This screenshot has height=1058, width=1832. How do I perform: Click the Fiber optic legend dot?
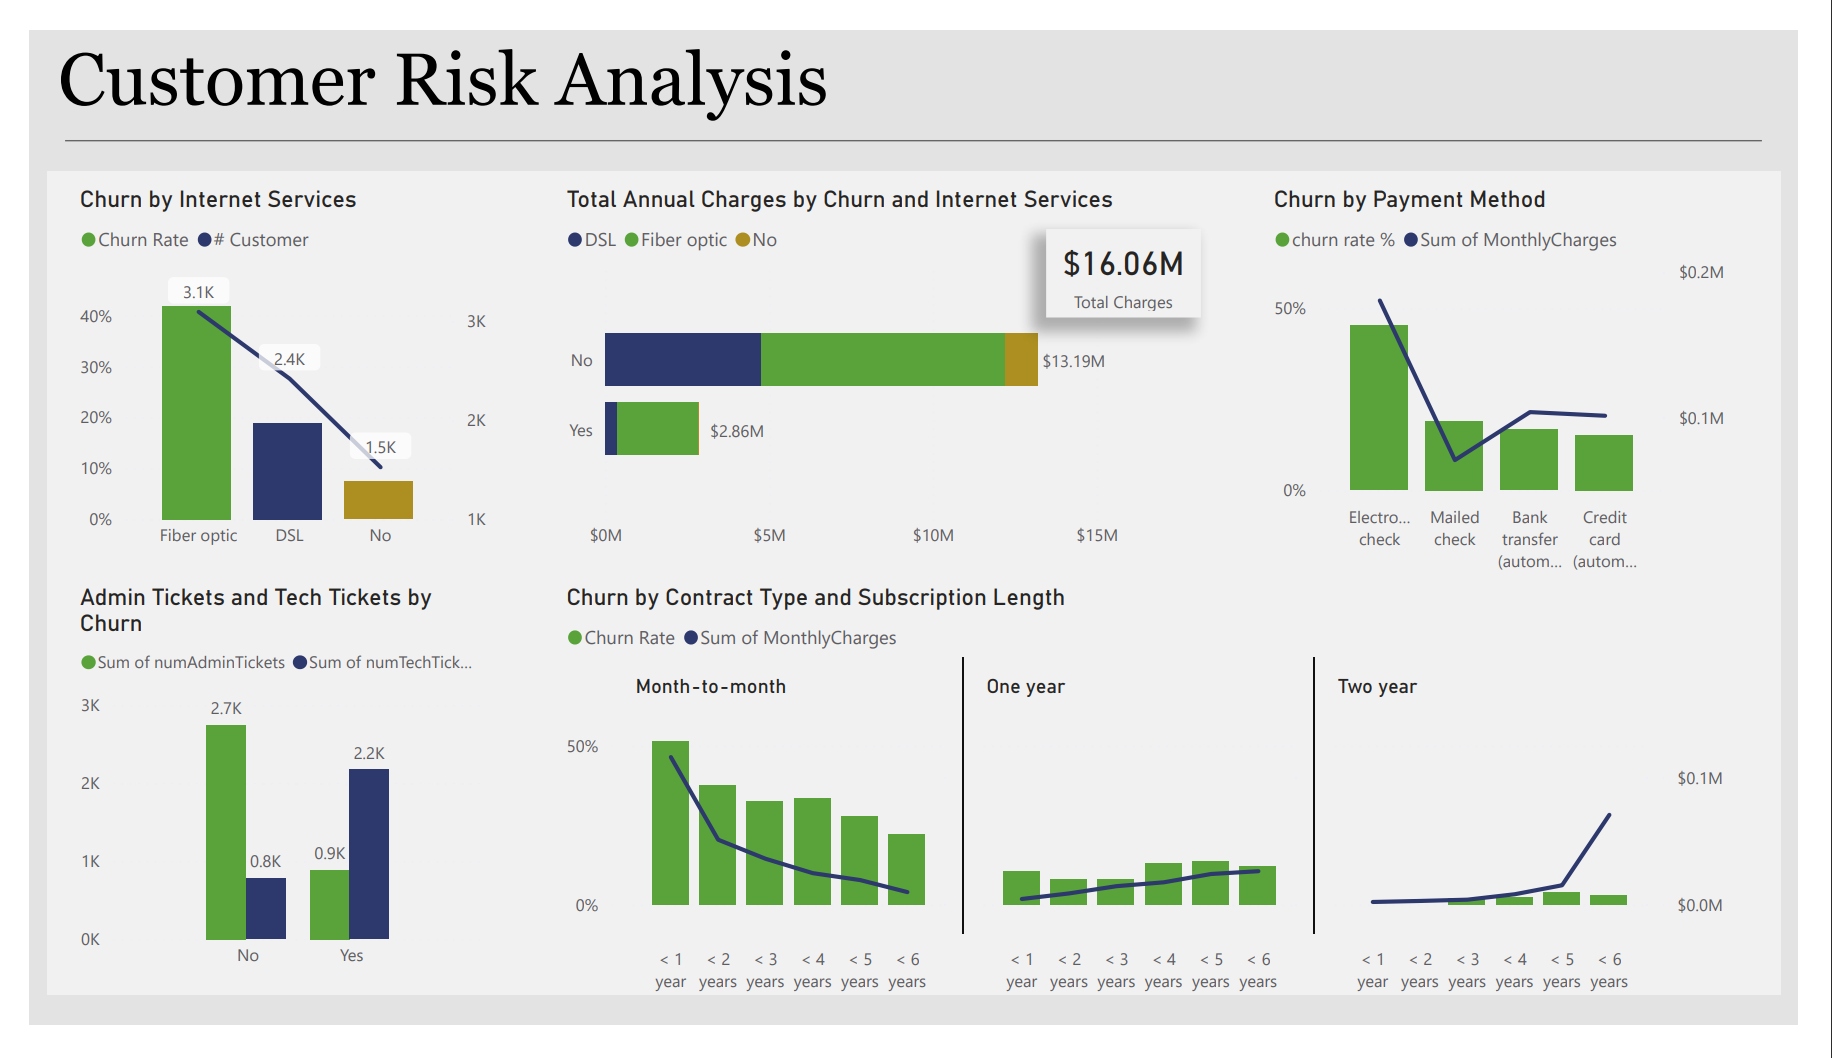click(633, 240)
